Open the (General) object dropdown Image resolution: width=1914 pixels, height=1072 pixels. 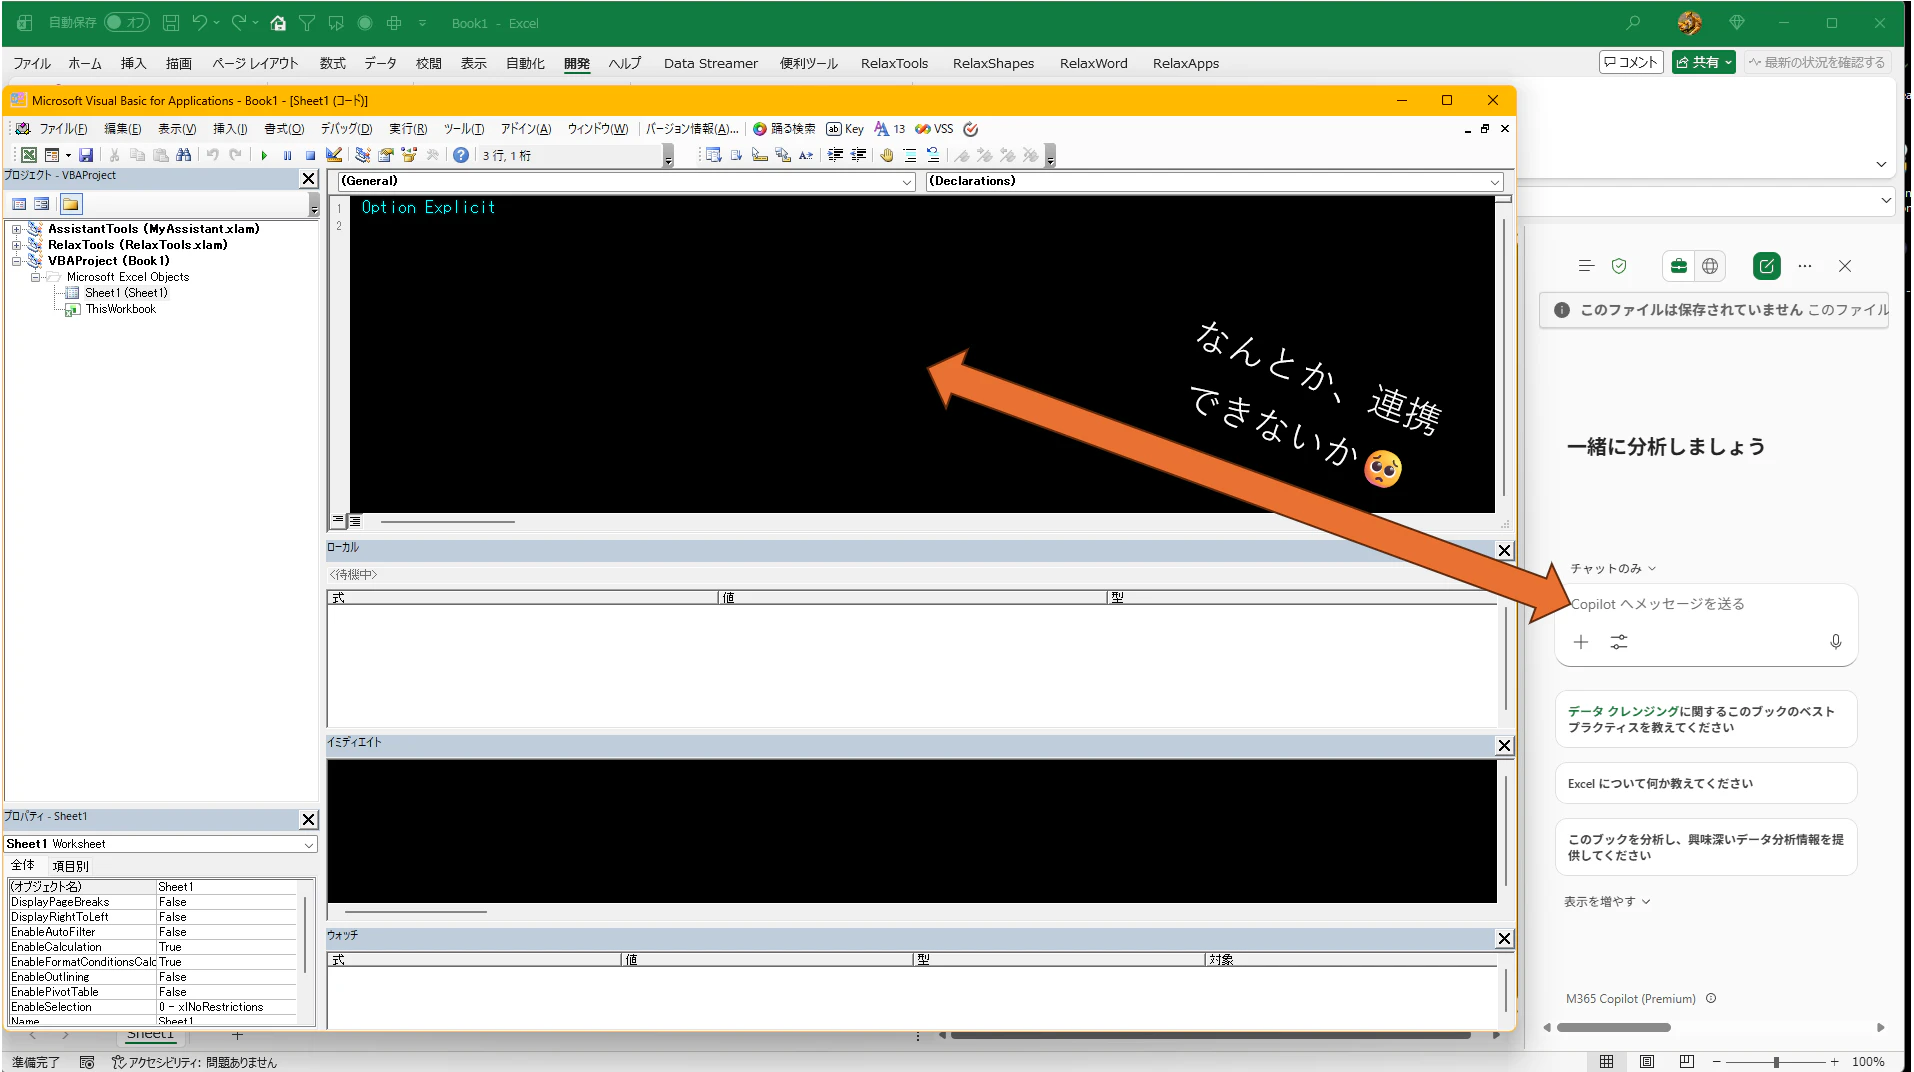907,182
